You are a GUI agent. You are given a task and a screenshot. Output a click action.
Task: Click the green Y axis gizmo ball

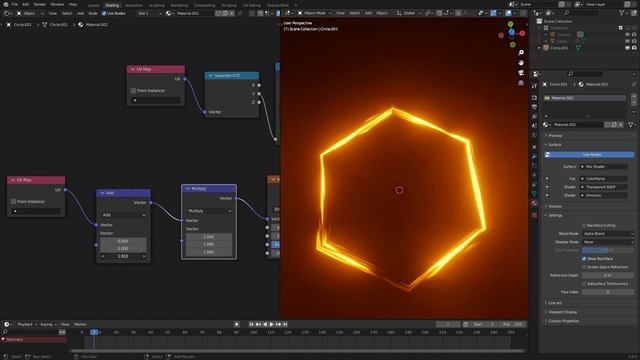(510, 24)
